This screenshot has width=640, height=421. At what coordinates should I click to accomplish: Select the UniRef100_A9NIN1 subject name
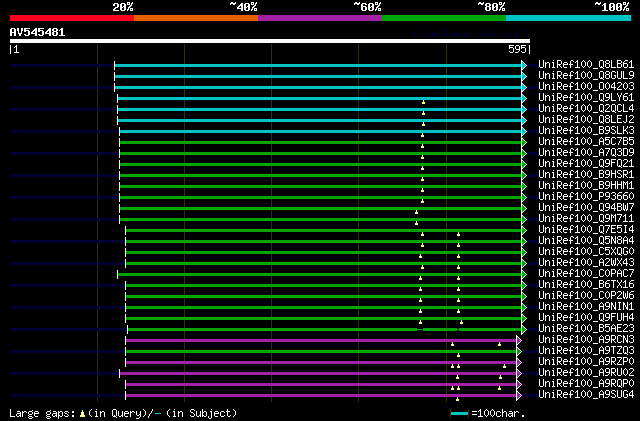tap(586, 307)
